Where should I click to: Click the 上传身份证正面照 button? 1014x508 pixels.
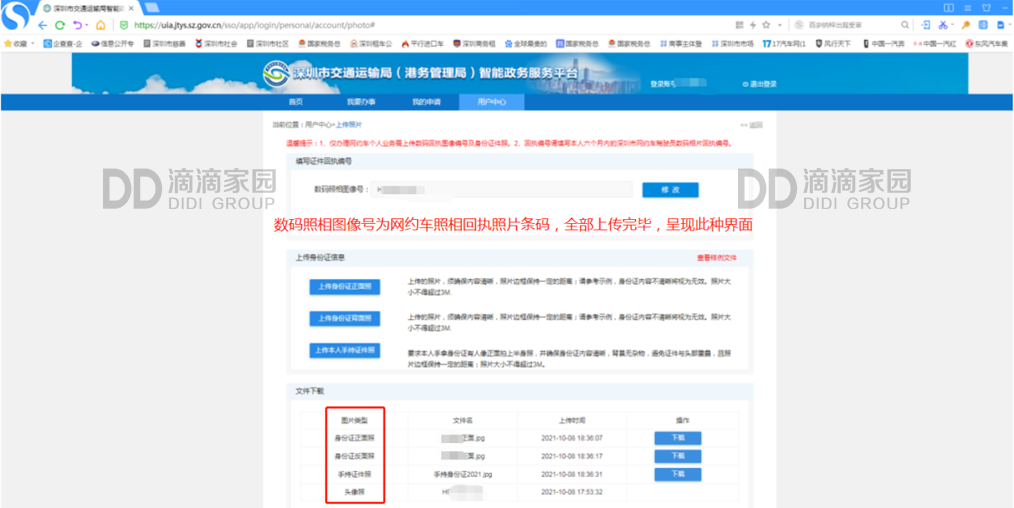(x=345, y=287)
